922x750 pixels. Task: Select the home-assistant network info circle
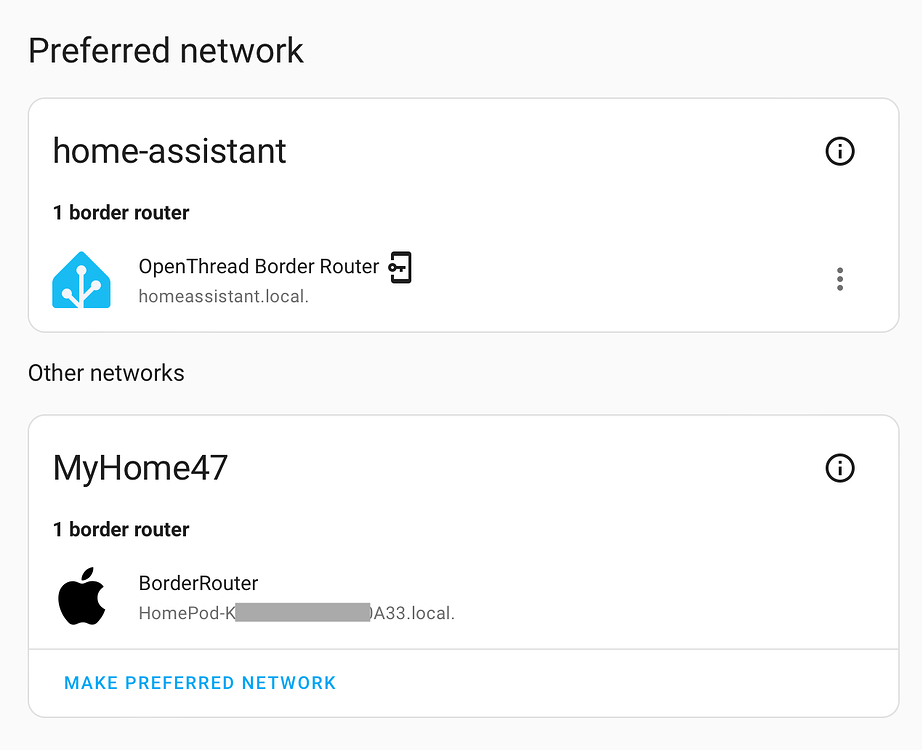(840, 152)
